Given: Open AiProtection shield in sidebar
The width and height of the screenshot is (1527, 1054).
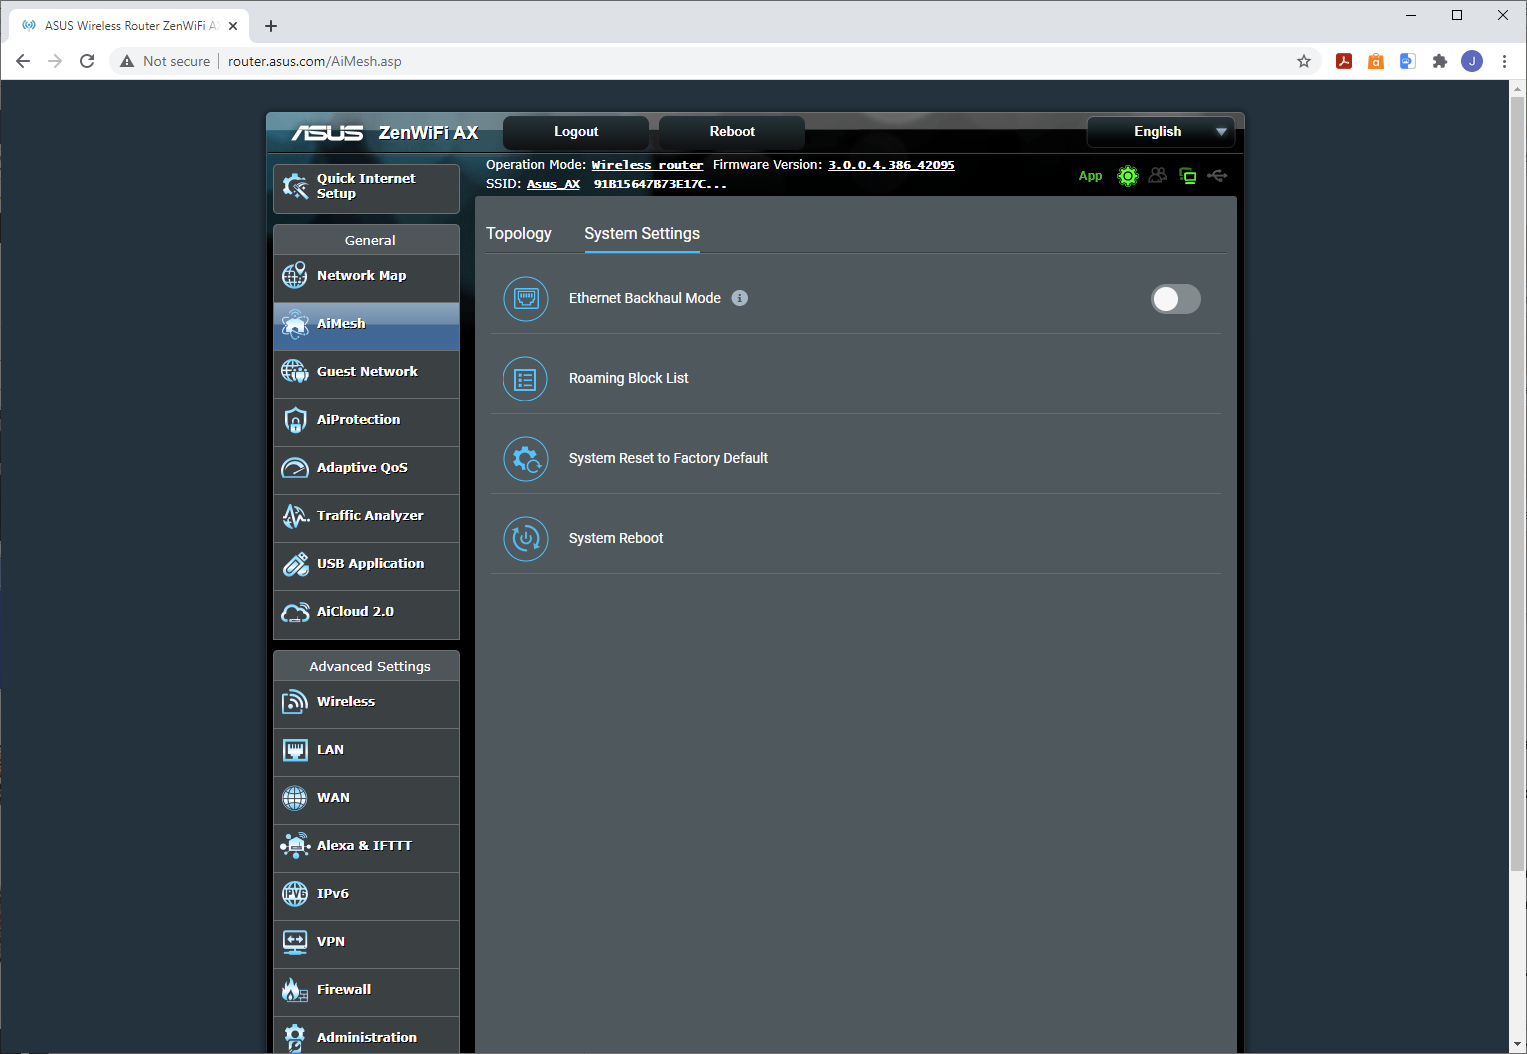Looking at the screenshot, I should 366,420.
